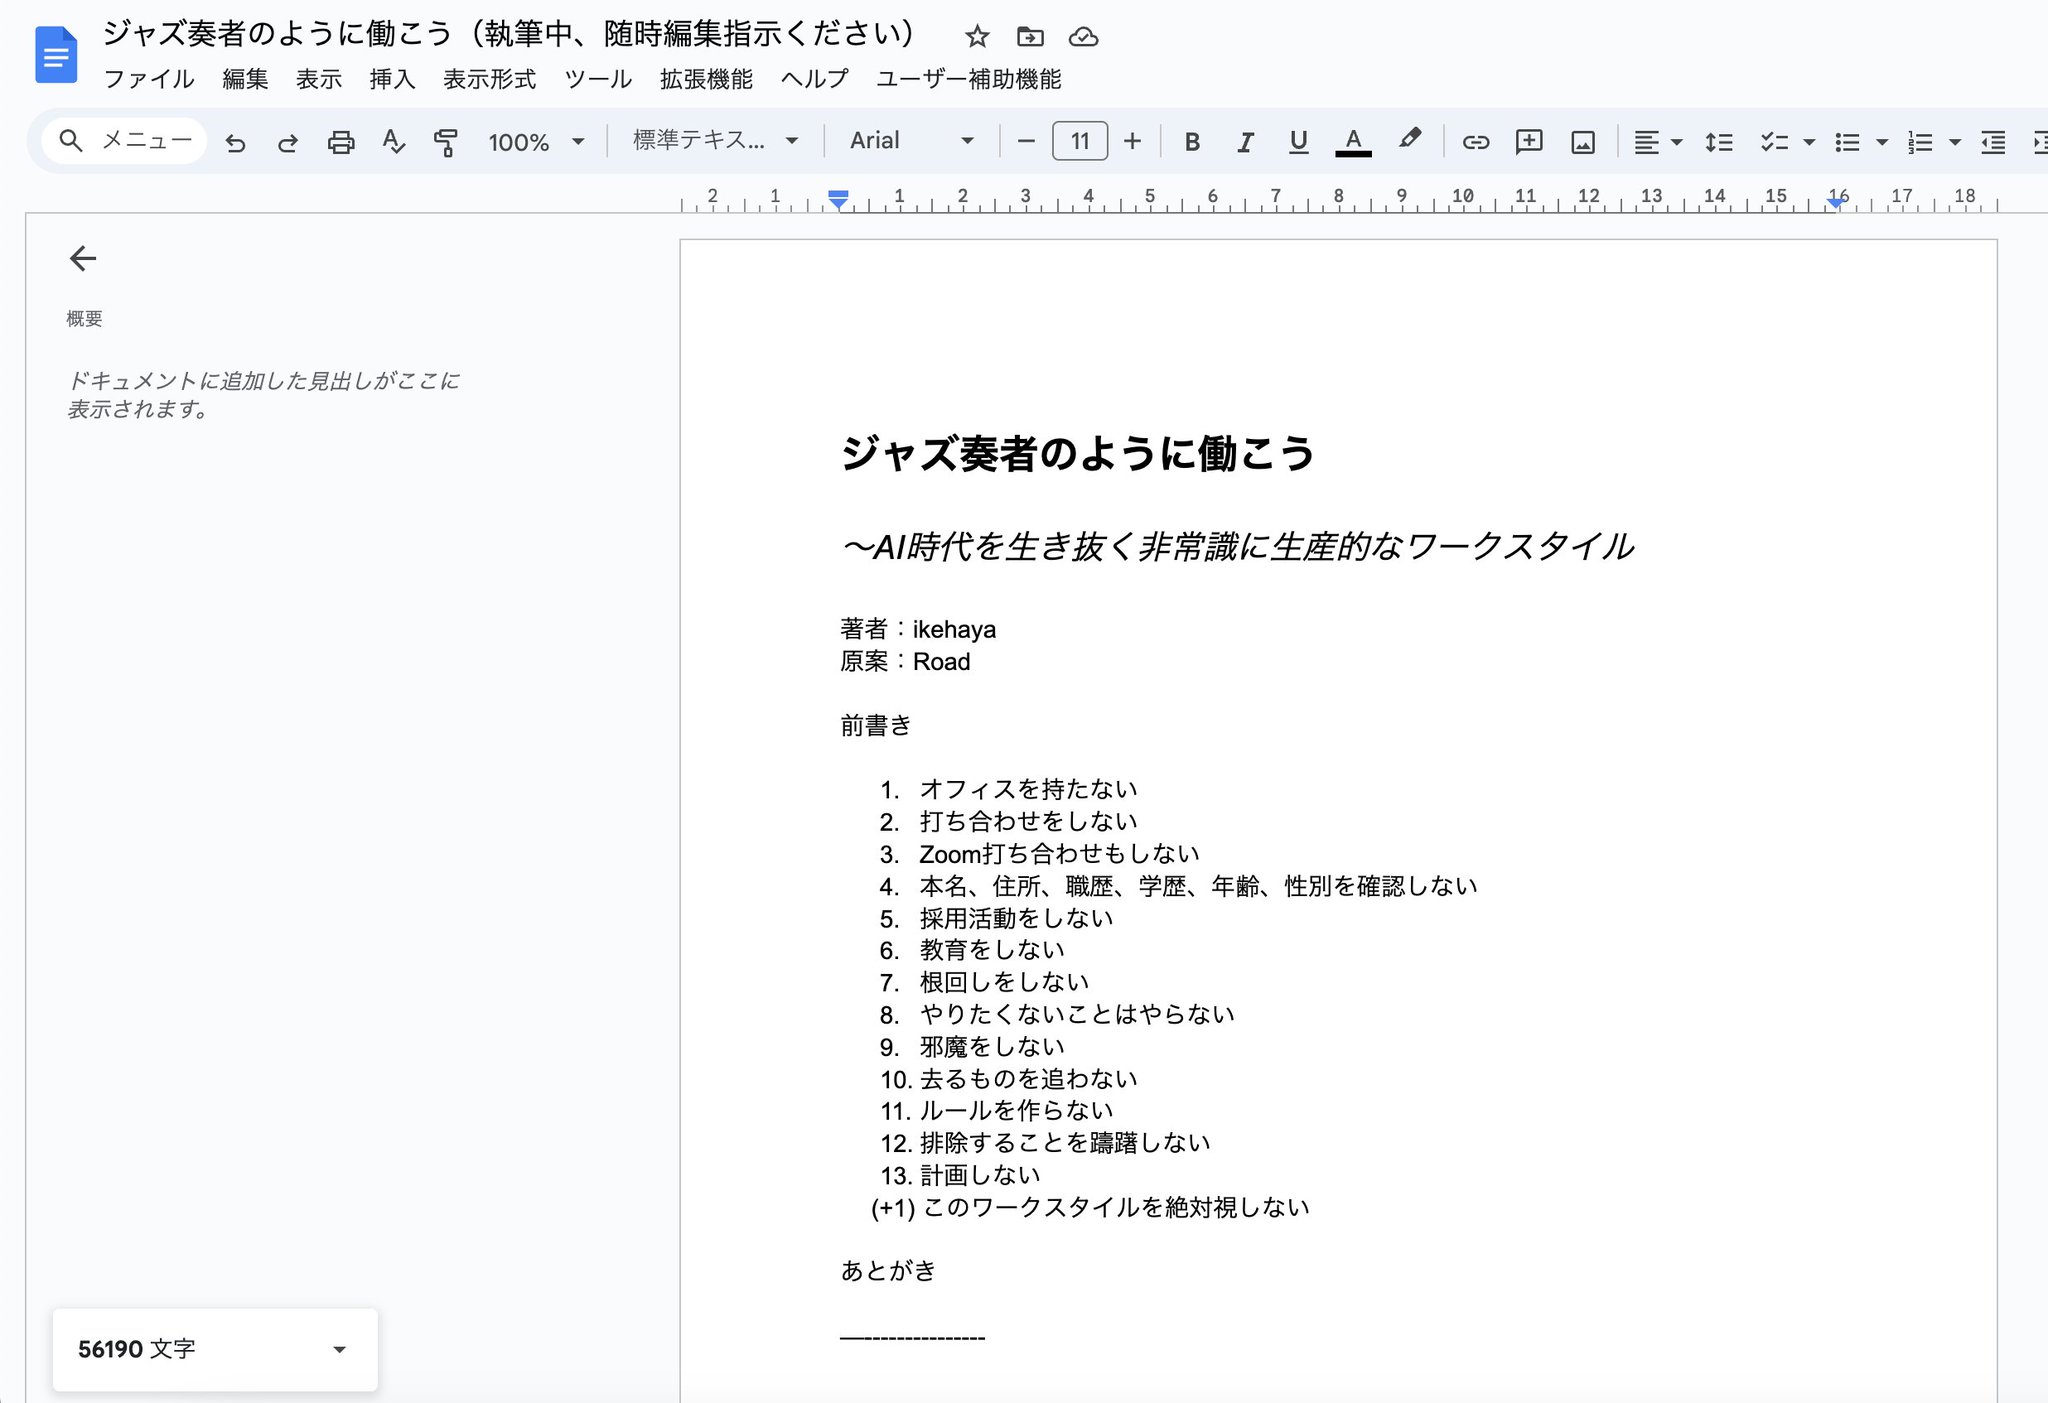Open the text color picker
This screenshot has height=1403, width=2048.
[x=1353, y=142]
